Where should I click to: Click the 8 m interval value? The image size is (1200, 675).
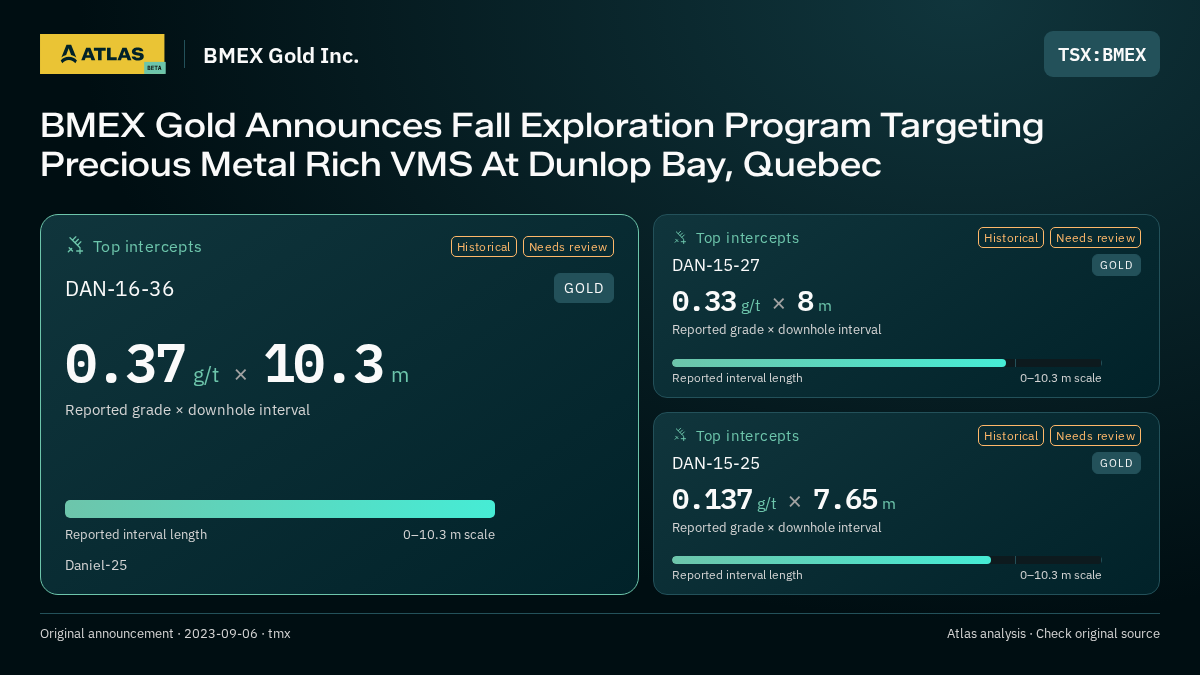tap(814, 302)
